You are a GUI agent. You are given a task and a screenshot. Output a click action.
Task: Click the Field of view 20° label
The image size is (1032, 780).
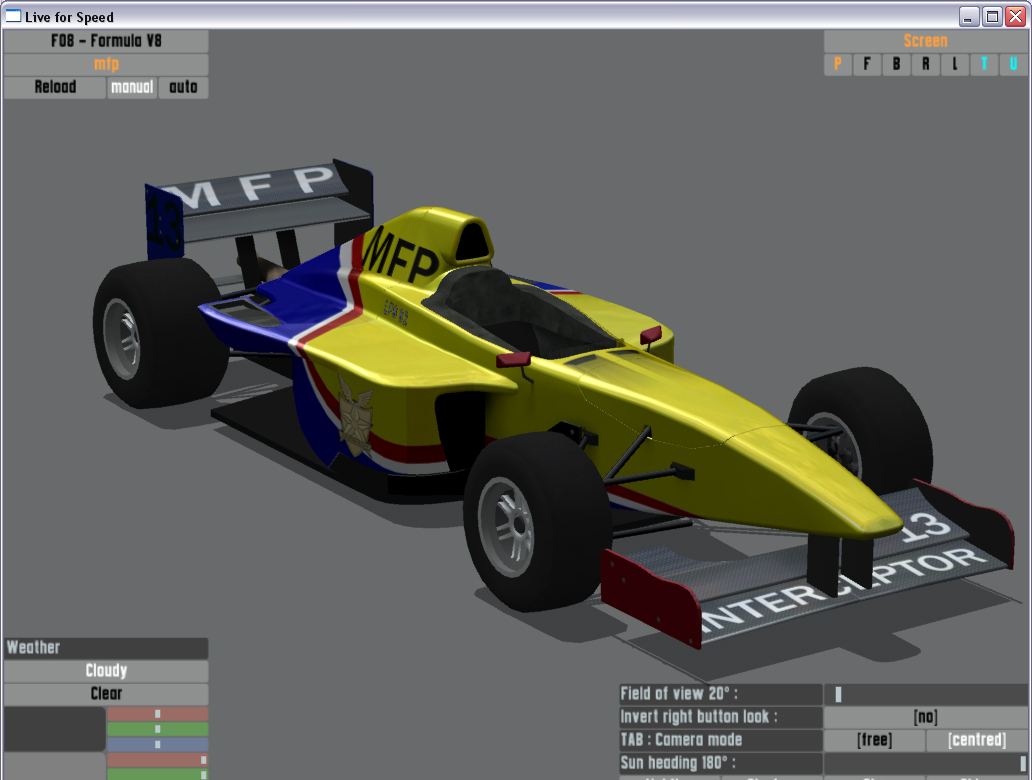pos(721,694)
